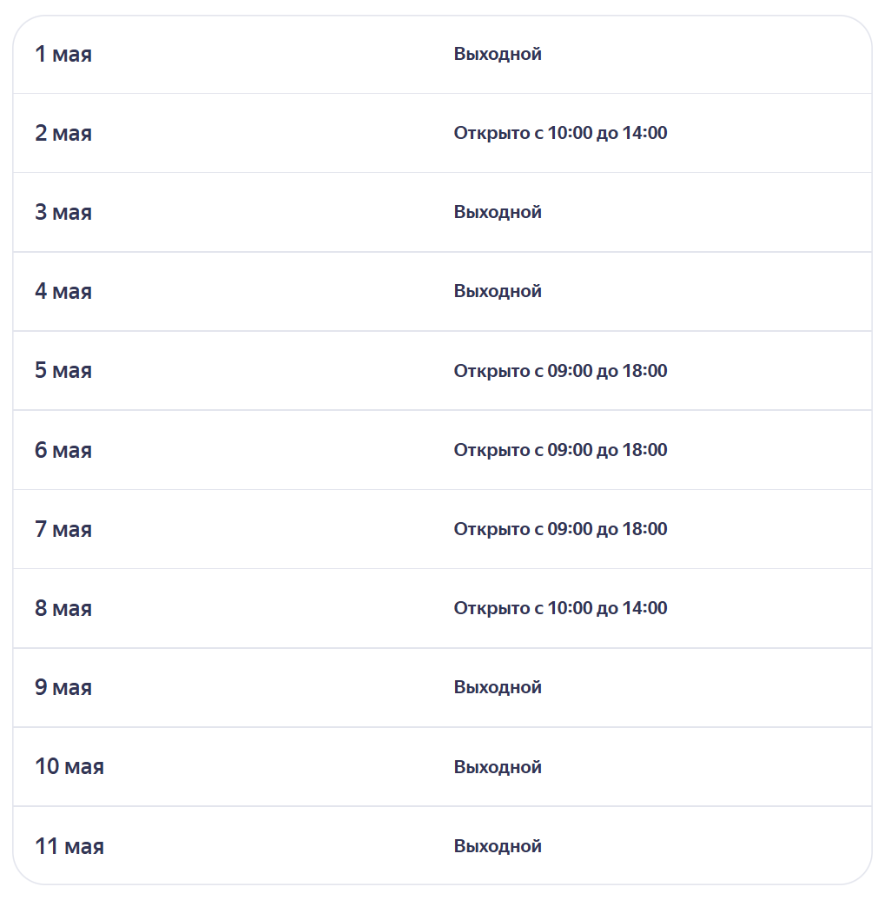The image size is (891, 900).
Task: Select the 7 мая date label
Action: click(x=63, y=530)
